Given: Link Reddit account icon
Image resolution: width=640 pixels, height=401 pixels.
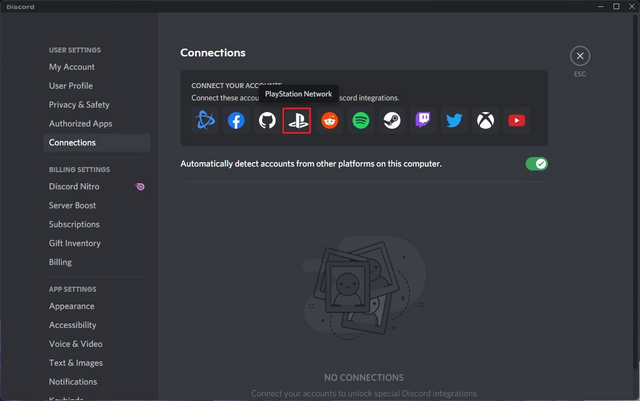Looking at the screenshot, I should (x=329, y=120).
